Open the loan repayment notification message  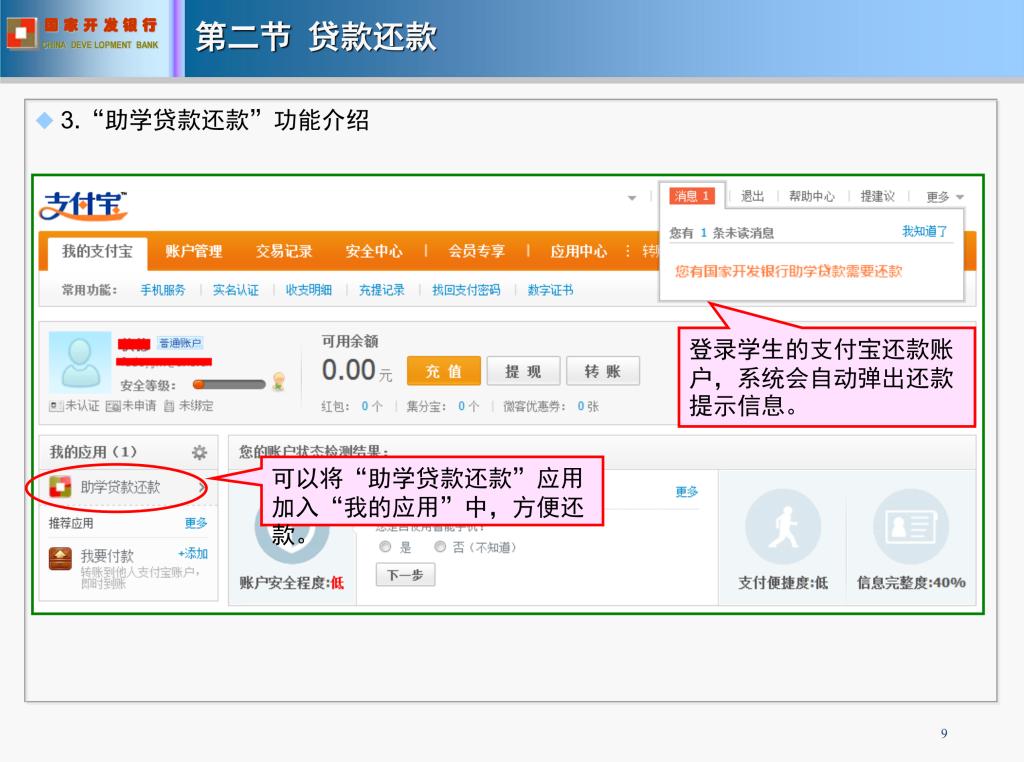788,271
